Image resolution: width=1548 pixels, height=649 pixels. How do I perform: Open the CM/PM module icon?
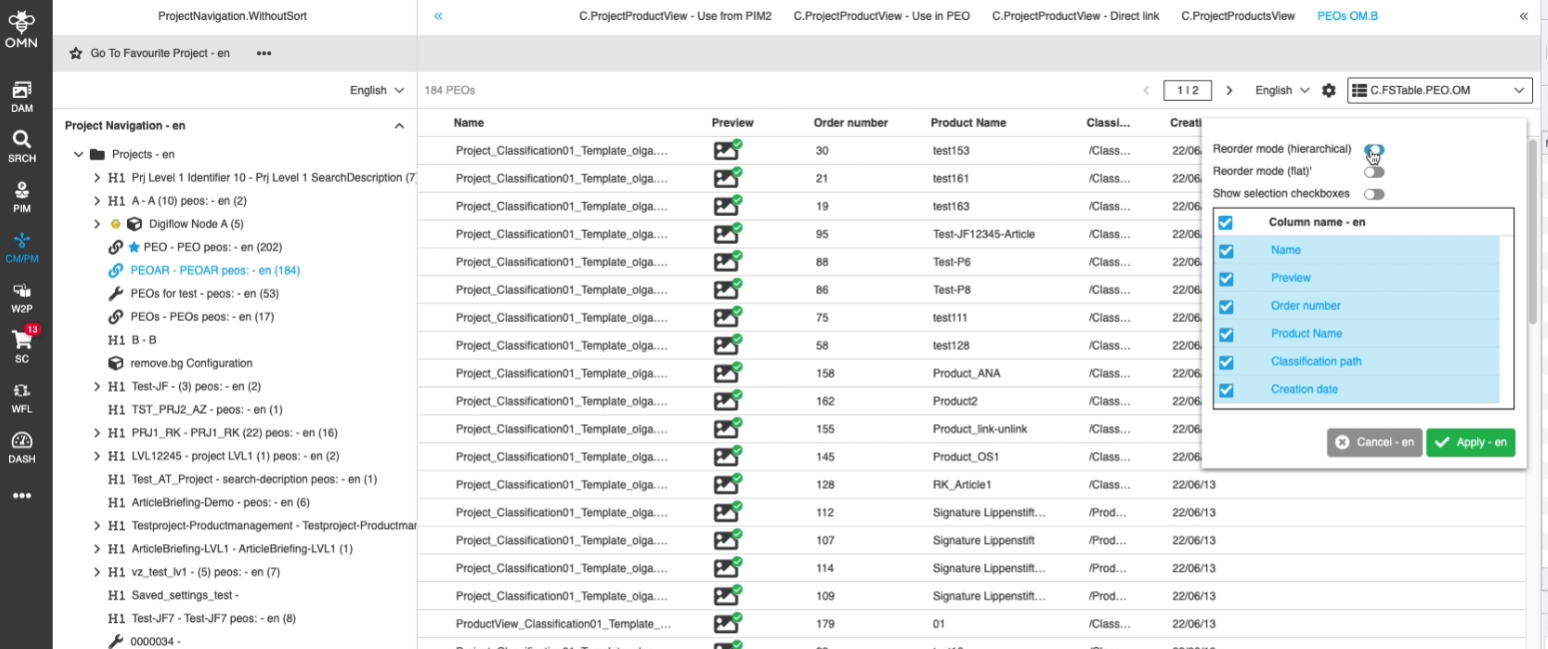(x=22, y=247)
